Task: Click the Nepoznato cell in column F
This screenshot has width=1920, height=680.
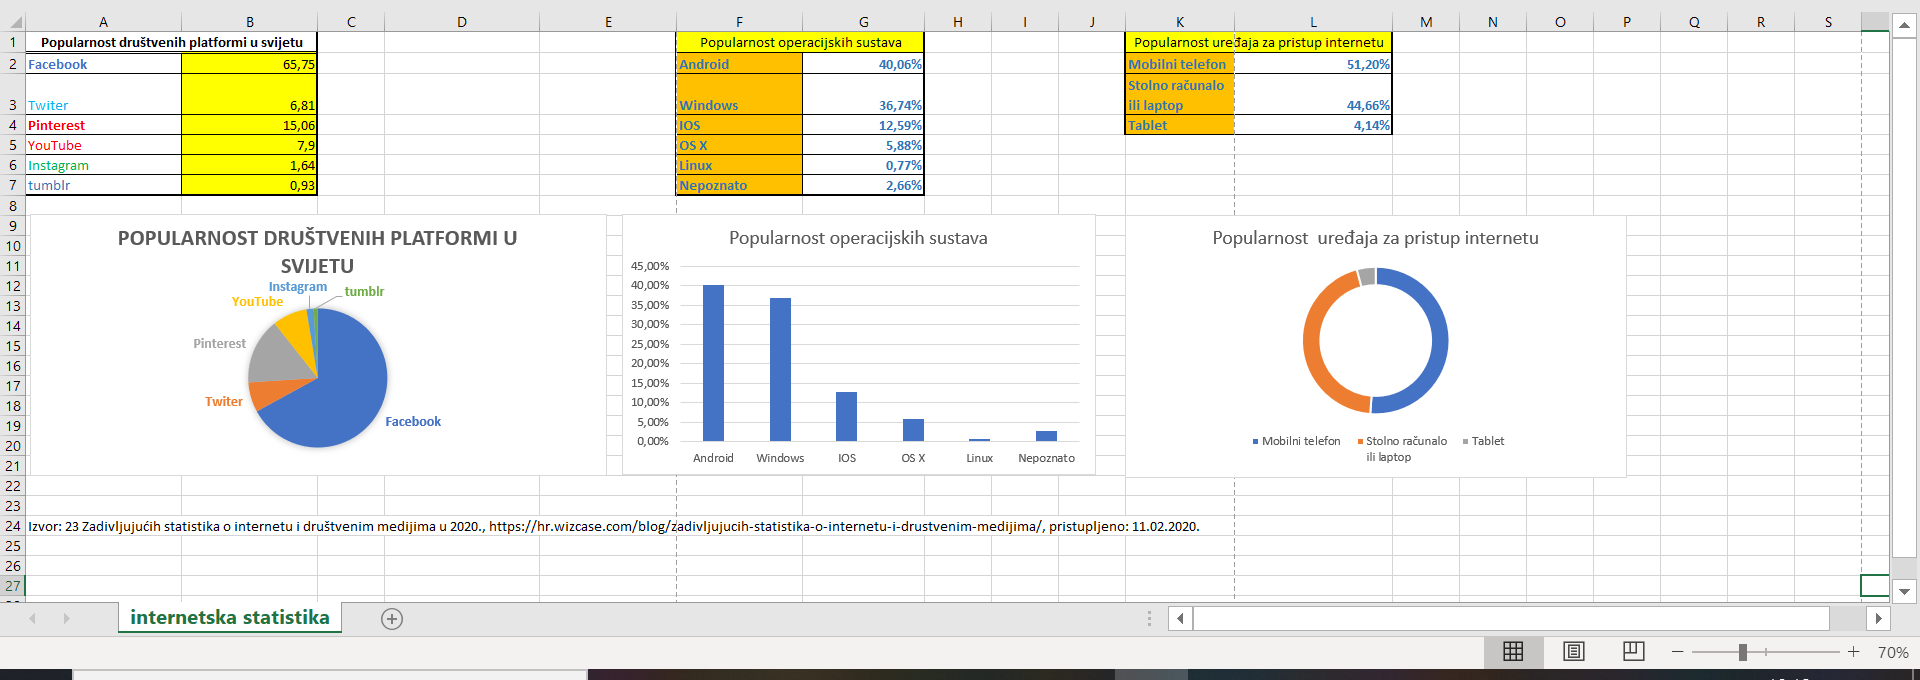Action: tap(739, 185)
